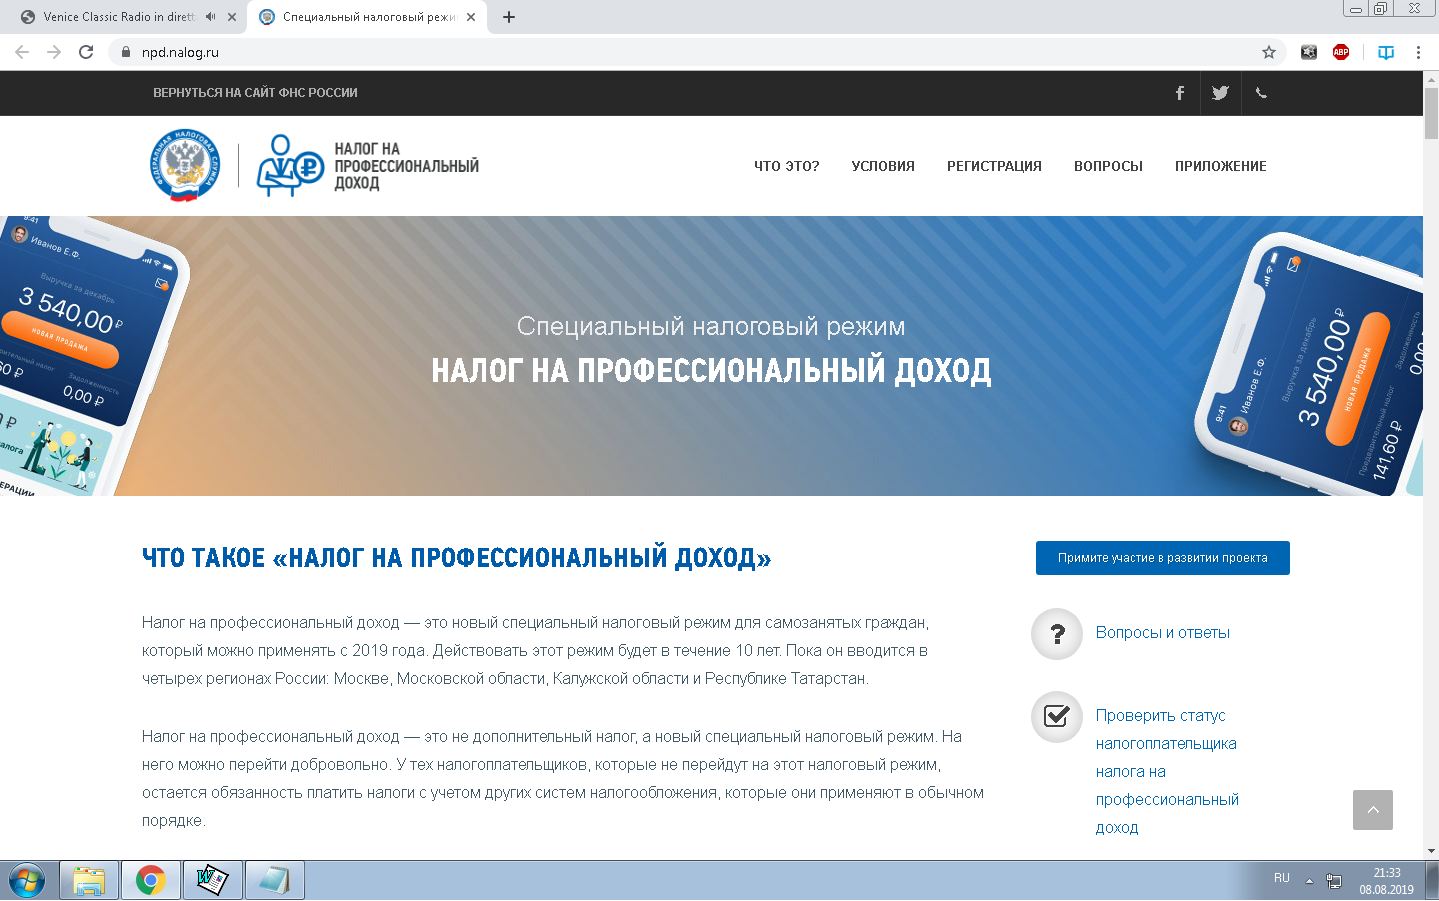This screenshot has height=901, width=1439.
Task: Select the Специальный налоговый режим tab
Action: (368, 17)
